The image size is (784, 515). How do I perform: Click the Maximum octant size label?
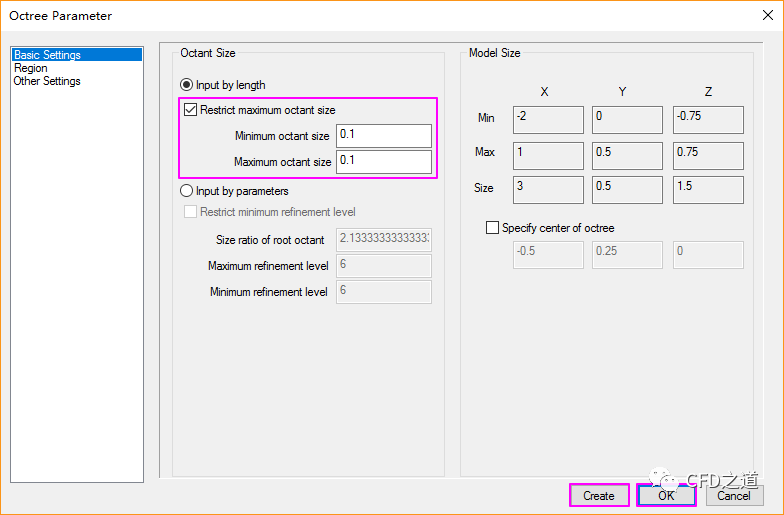click(282, 162)
